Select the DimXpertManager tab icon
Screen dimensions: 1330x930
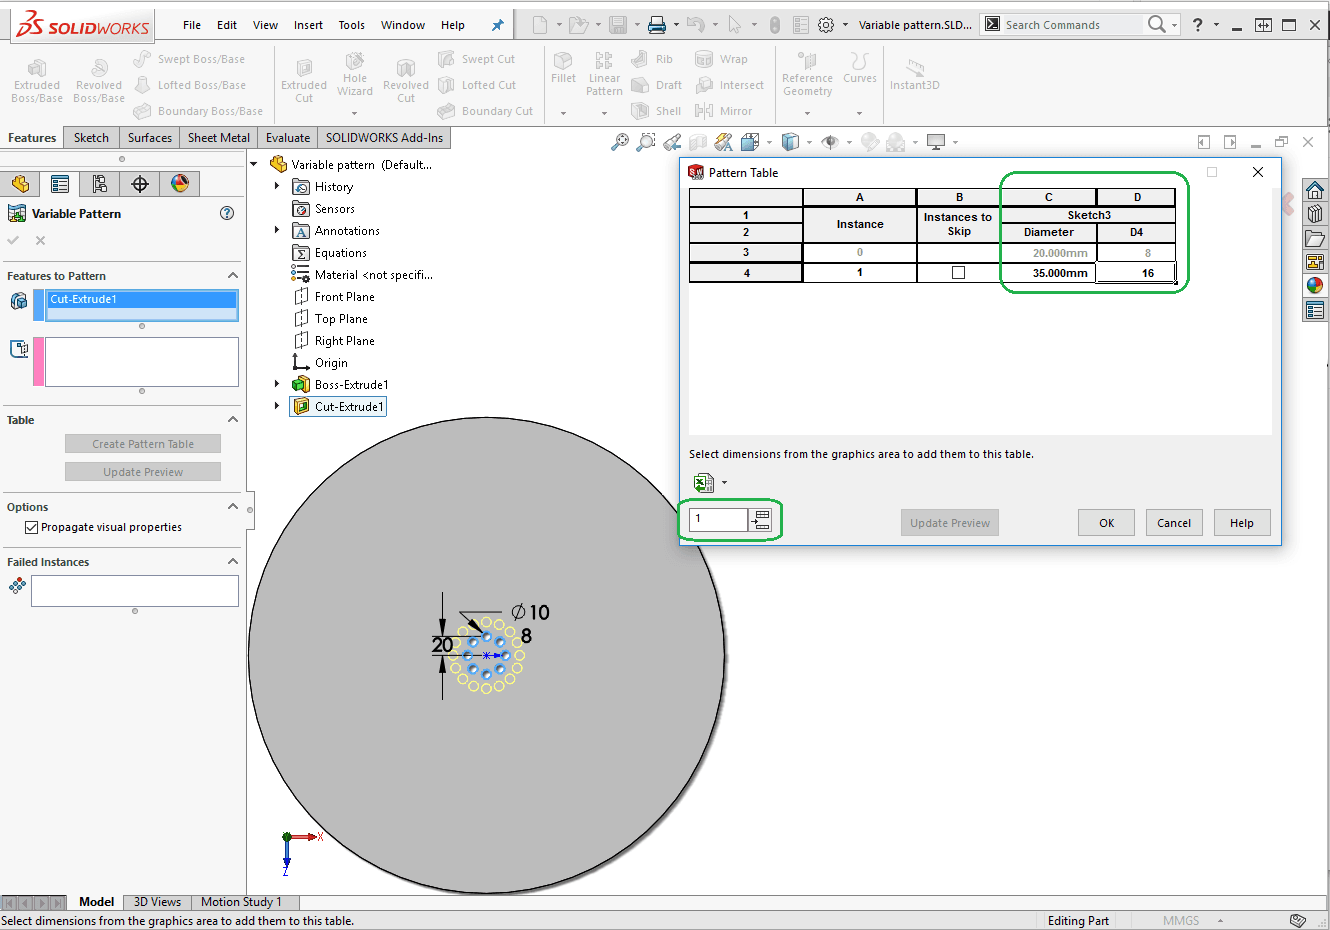click(140, 184)
